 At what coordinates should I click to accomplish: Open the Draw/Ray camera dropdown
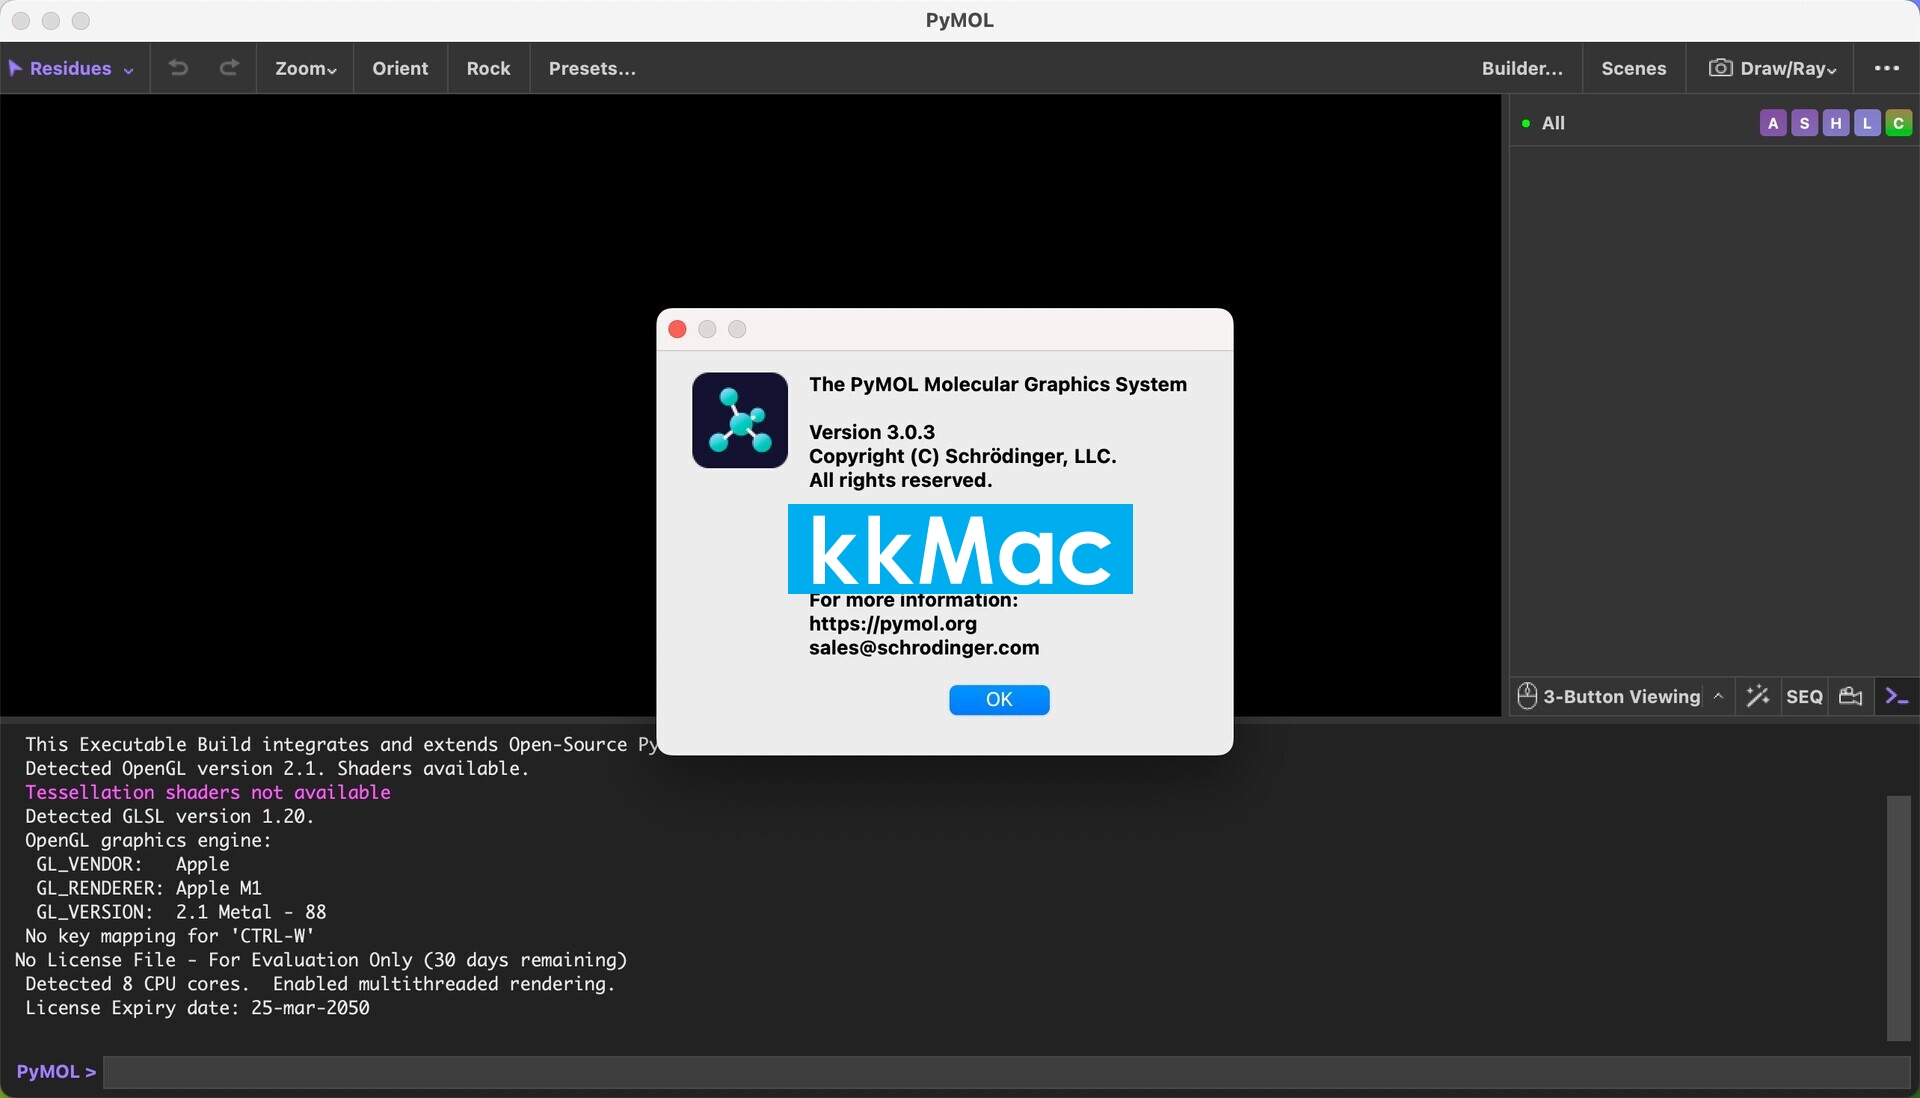click(x=1772, y=68)
